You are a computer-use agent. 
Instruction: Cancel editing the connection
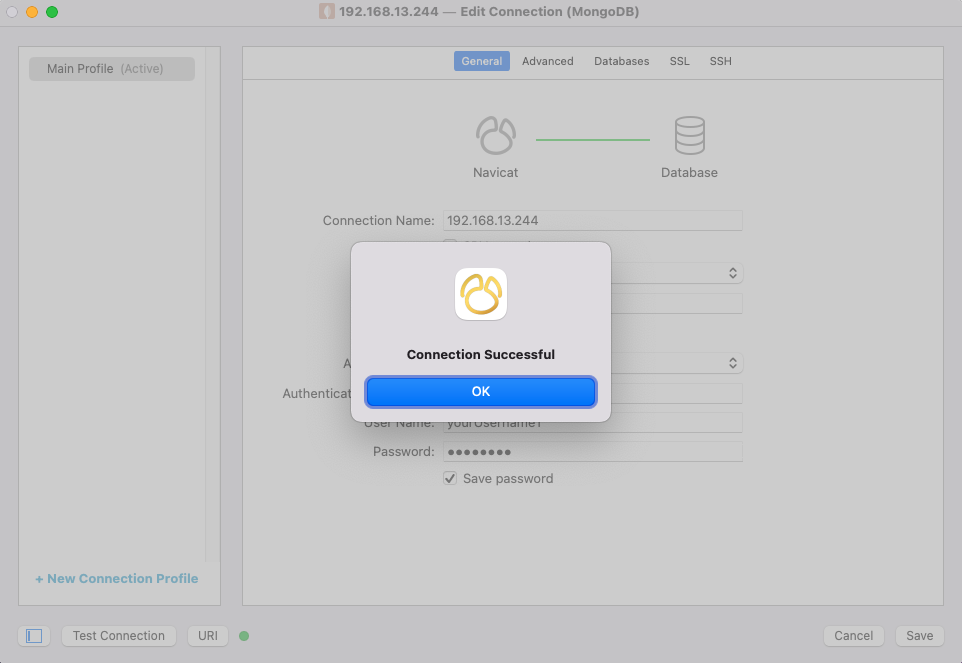coord(853,635)
